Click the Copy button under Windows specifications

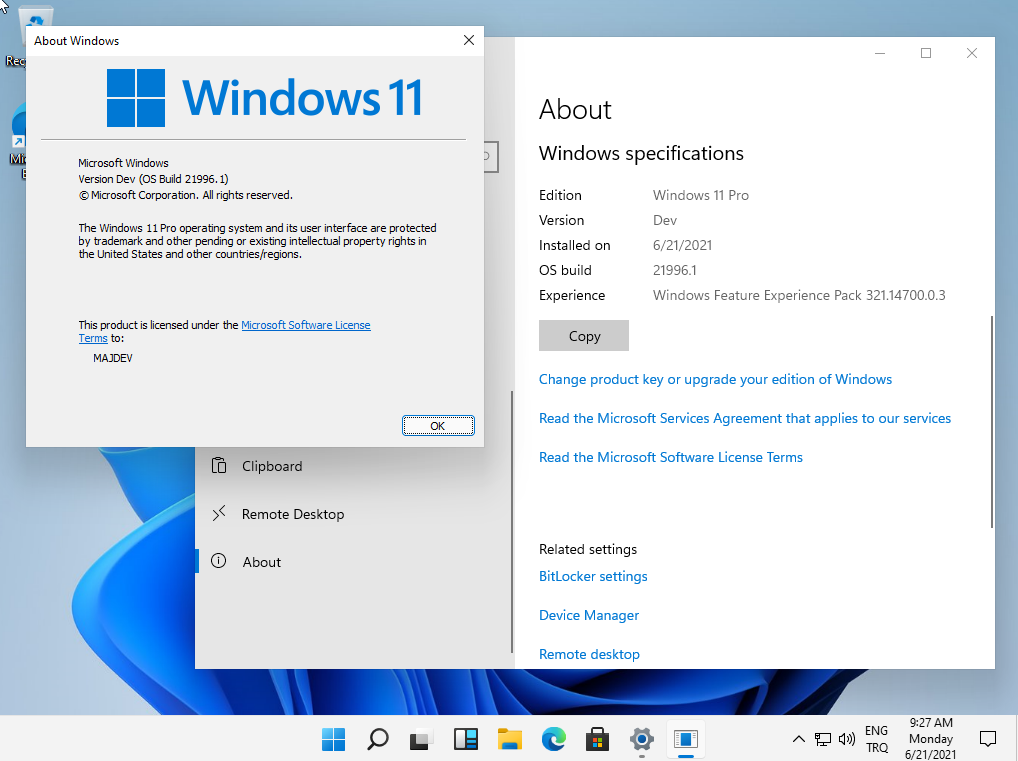[584, 336]
